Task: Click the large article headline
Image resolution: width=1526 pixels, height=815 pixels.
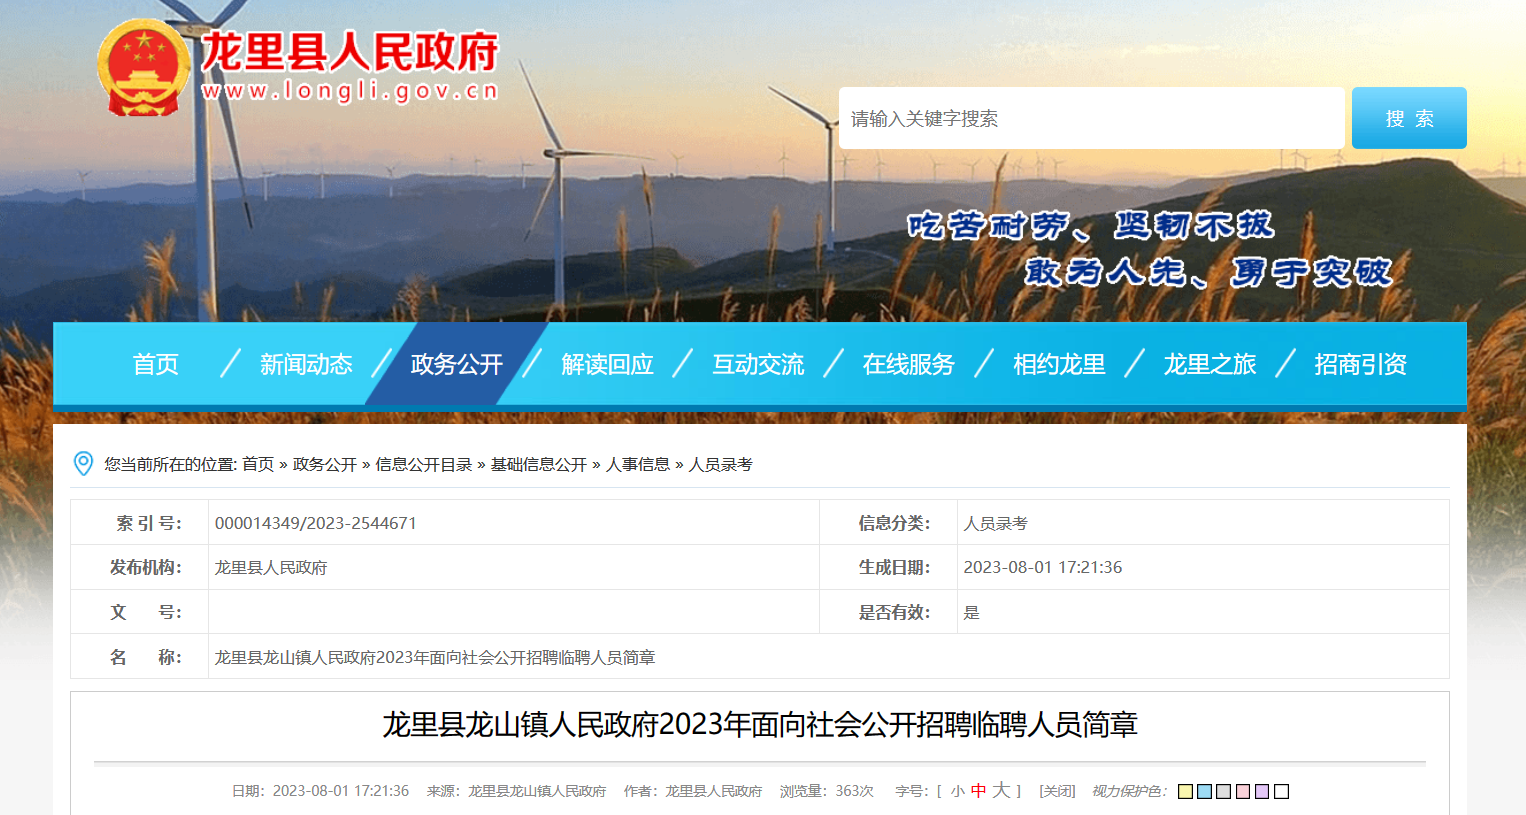Action: (760, 724)
